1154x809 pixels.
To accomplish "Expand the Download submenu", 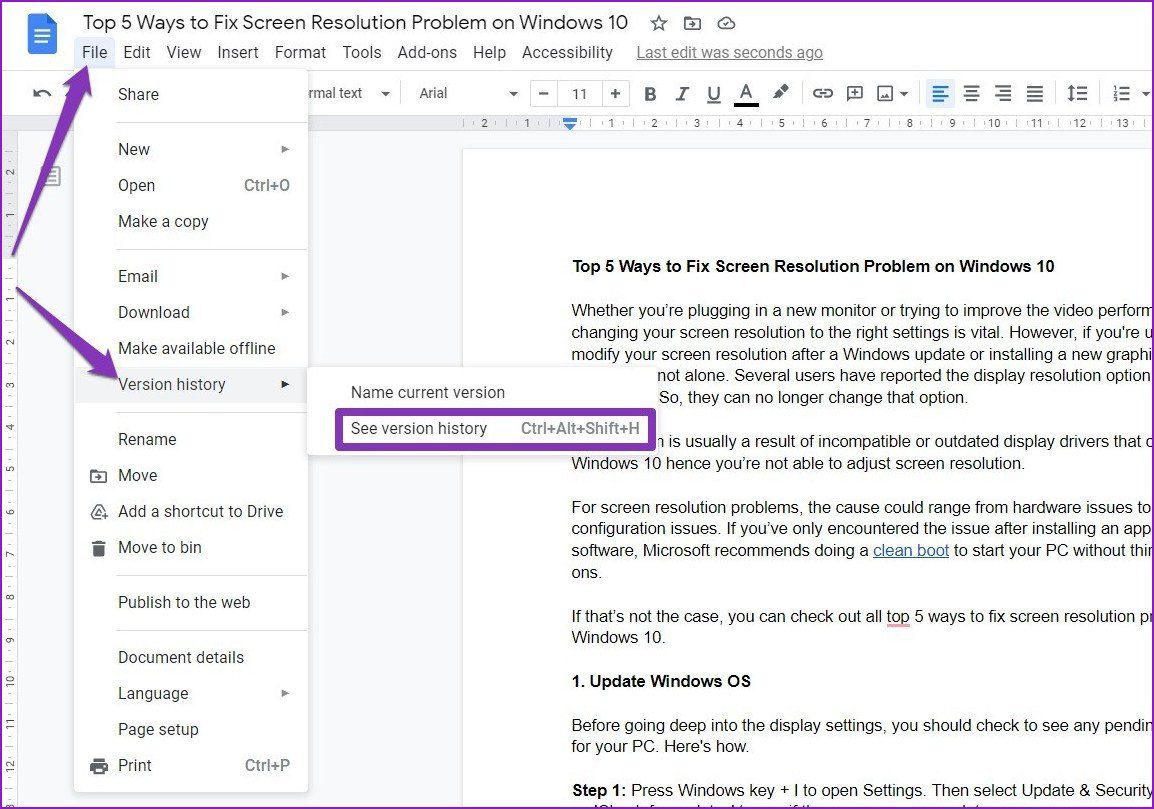I will click(x=191, y=312).
